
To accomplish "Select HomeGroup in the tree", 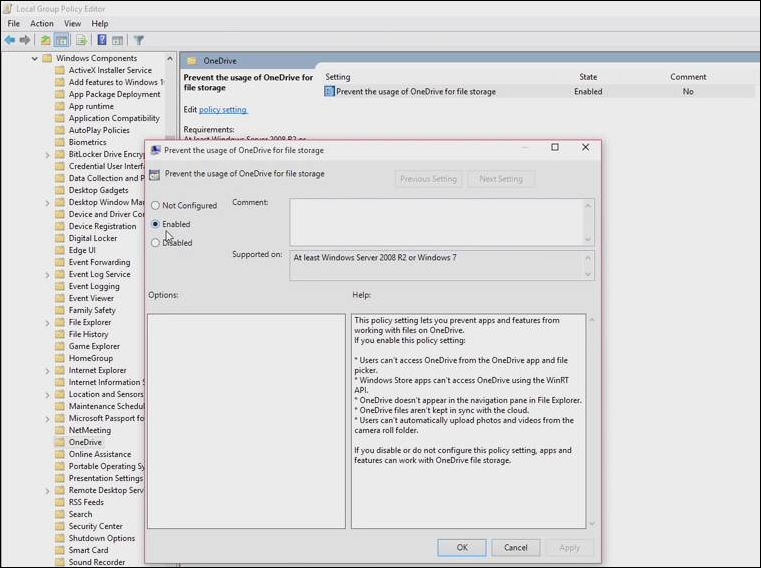I will [91, 358].
